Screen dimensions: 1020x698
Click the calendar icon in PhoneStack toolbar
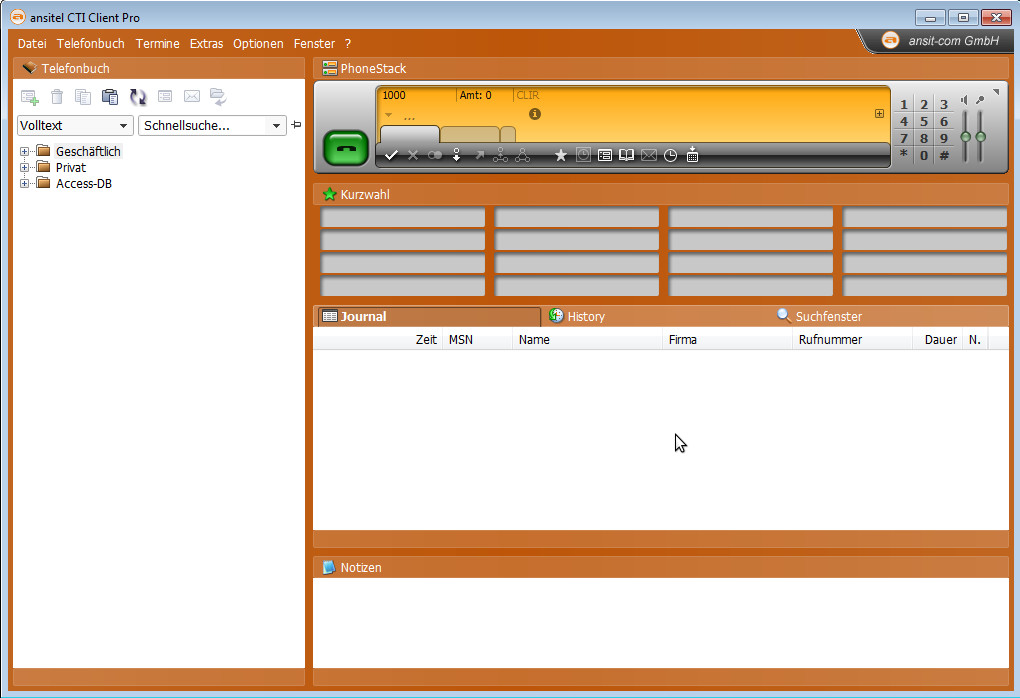tap(692, 155)
